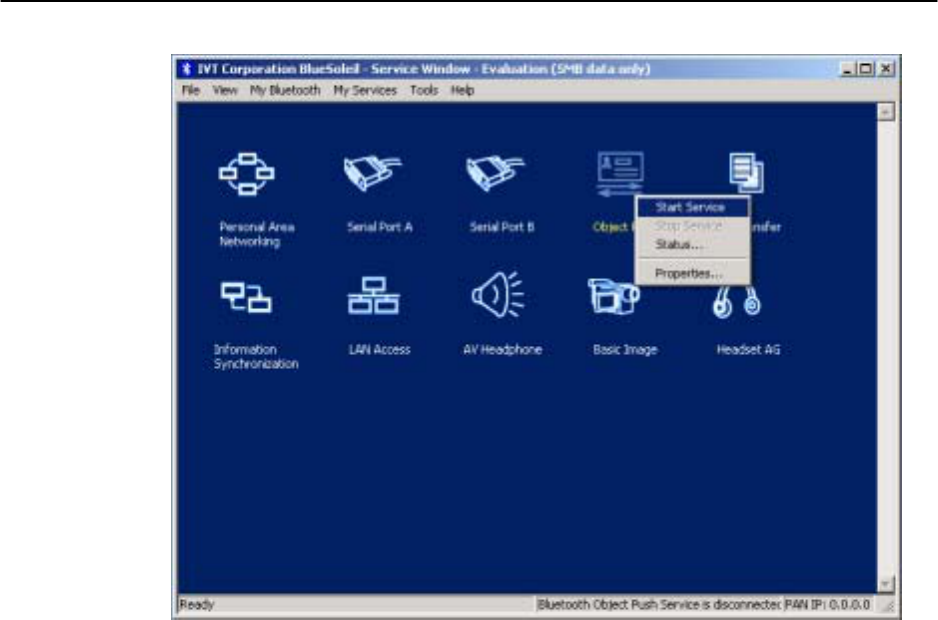Click the Serial Port B label
Image resolution: width=938 pixels, height=620 pixels.
click(x=502, y=227)
